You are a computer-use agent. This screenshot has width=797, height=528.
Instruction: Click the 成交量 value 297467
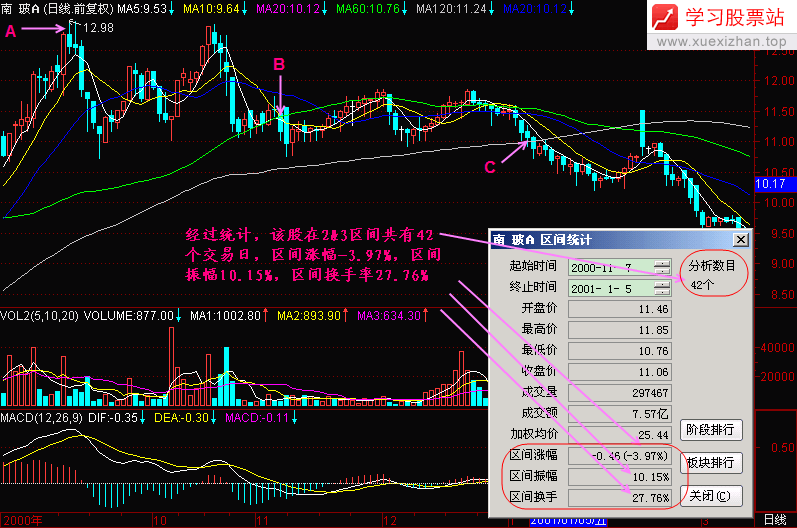pyautogui.click(x=620, y=393)
